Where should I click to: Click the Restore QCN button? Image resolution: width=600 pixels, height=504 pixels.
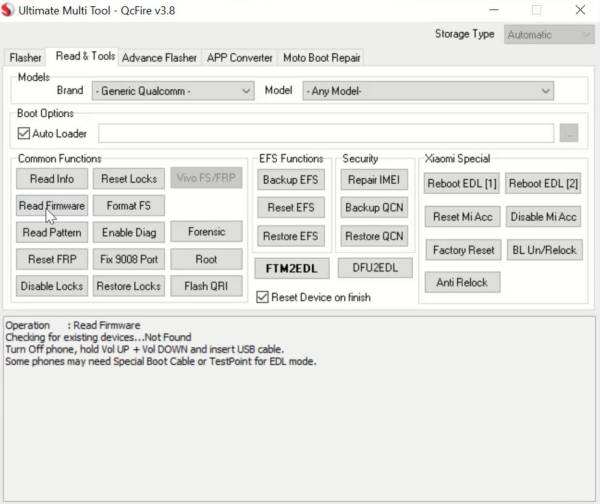click(374, 236)
